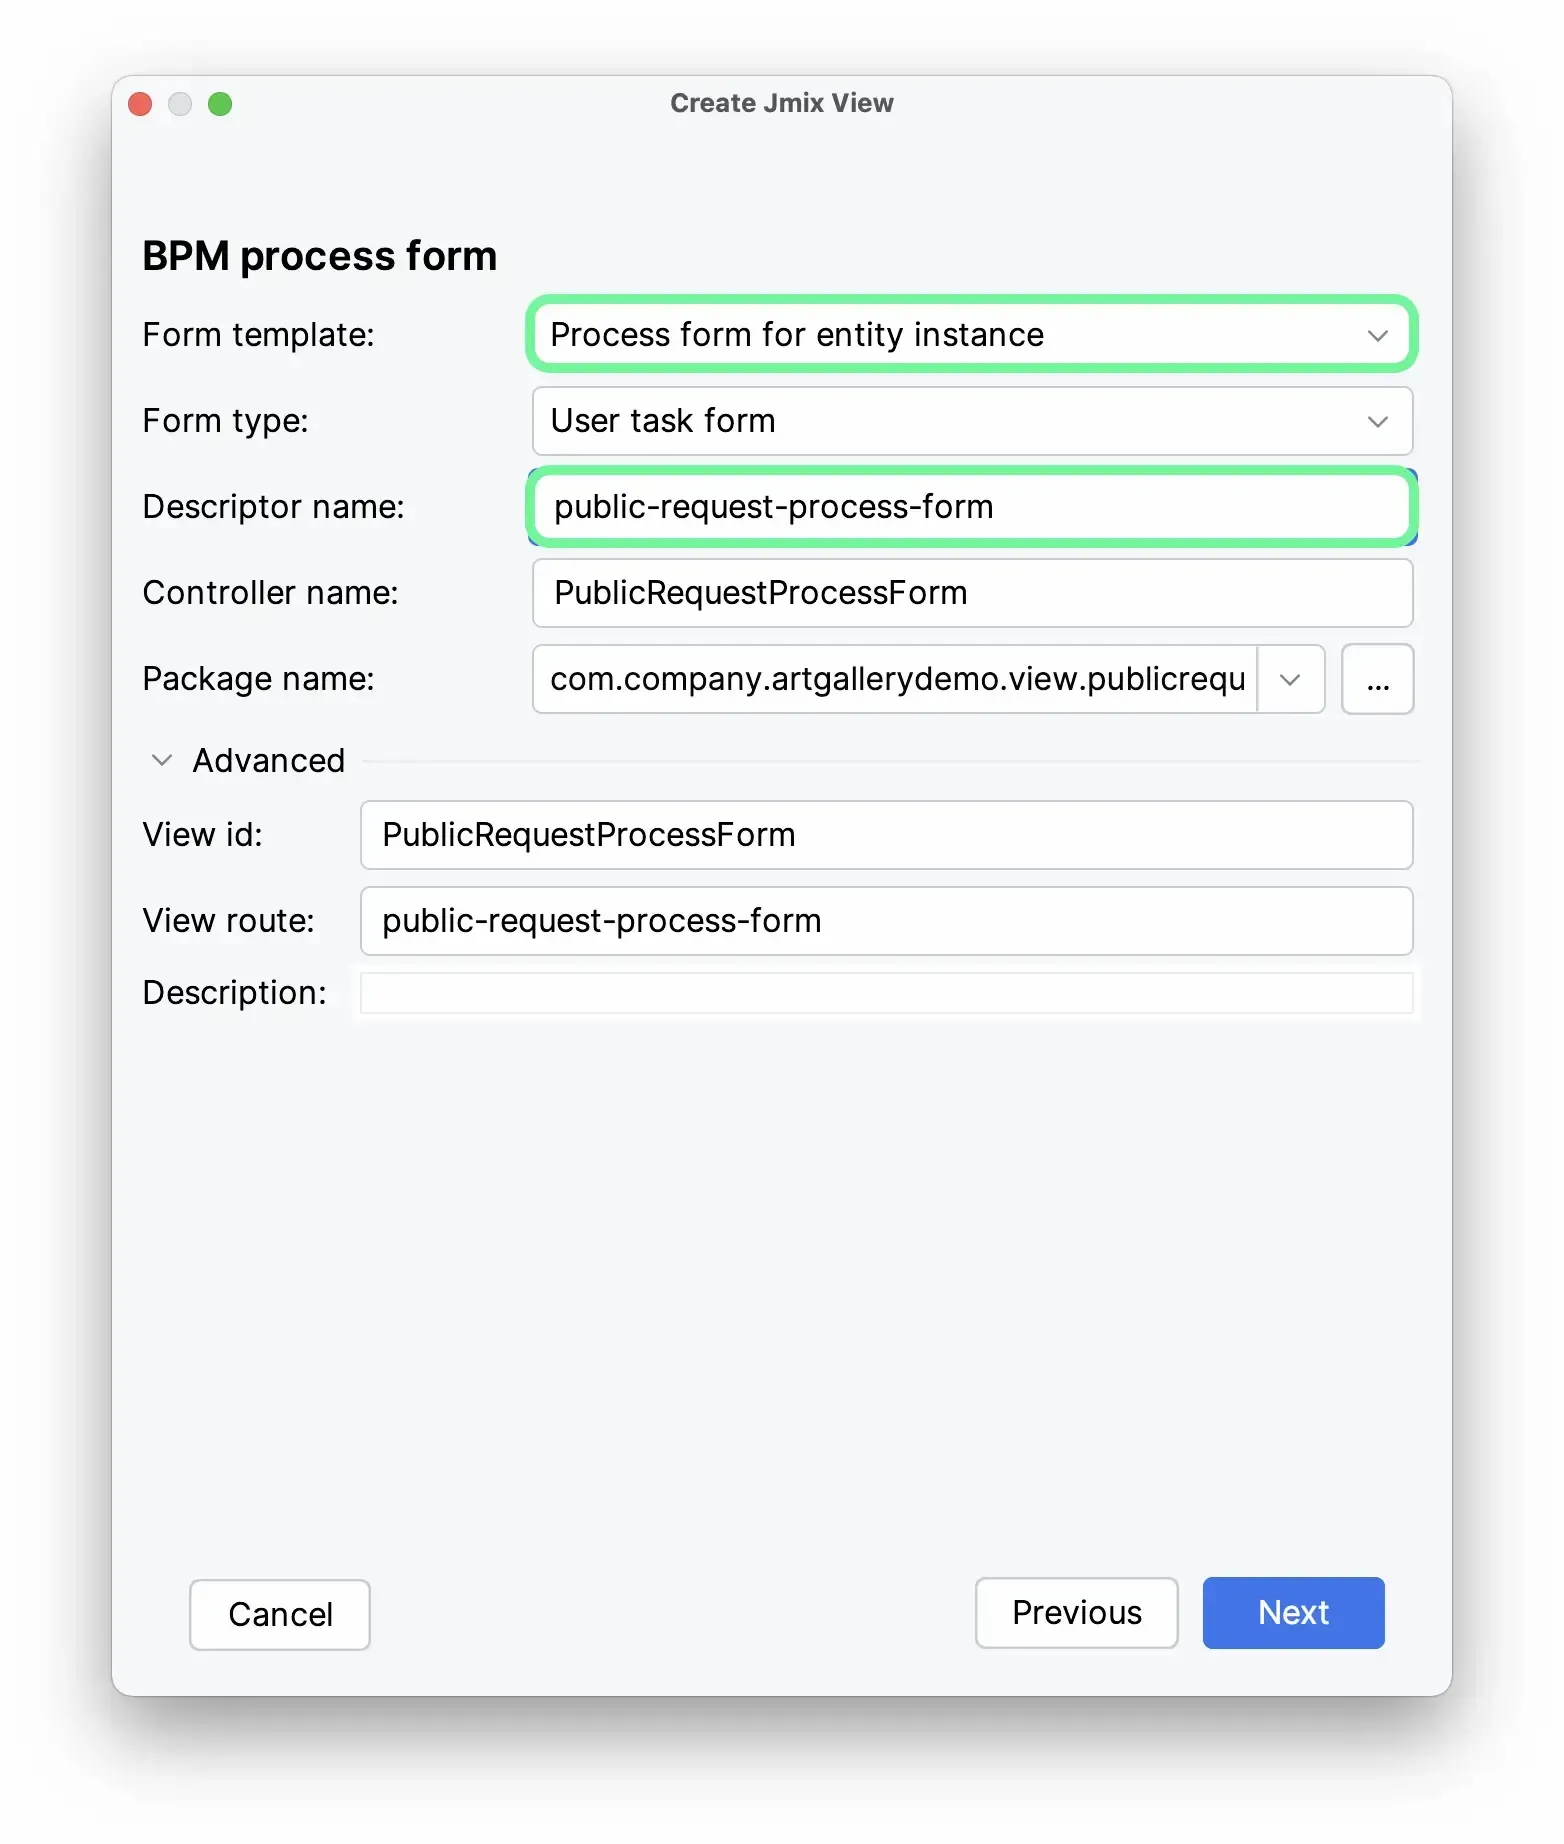Click the View route input field

tap(885, 921)
